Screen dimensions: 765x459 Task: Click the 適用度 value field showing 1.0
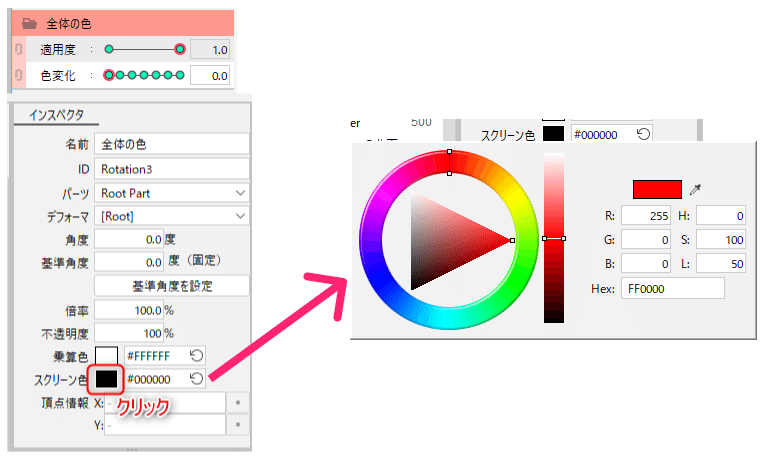(x=210, y=50)
